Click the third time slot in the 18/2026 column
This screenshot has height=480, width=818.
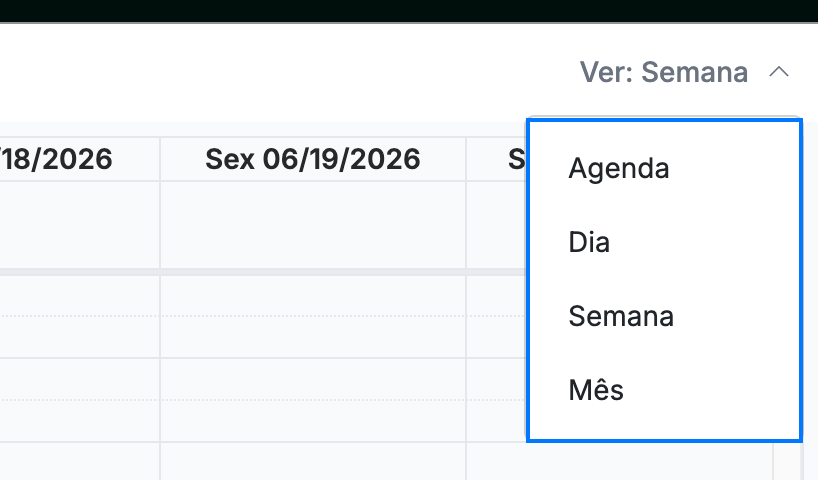coord(80,379)
